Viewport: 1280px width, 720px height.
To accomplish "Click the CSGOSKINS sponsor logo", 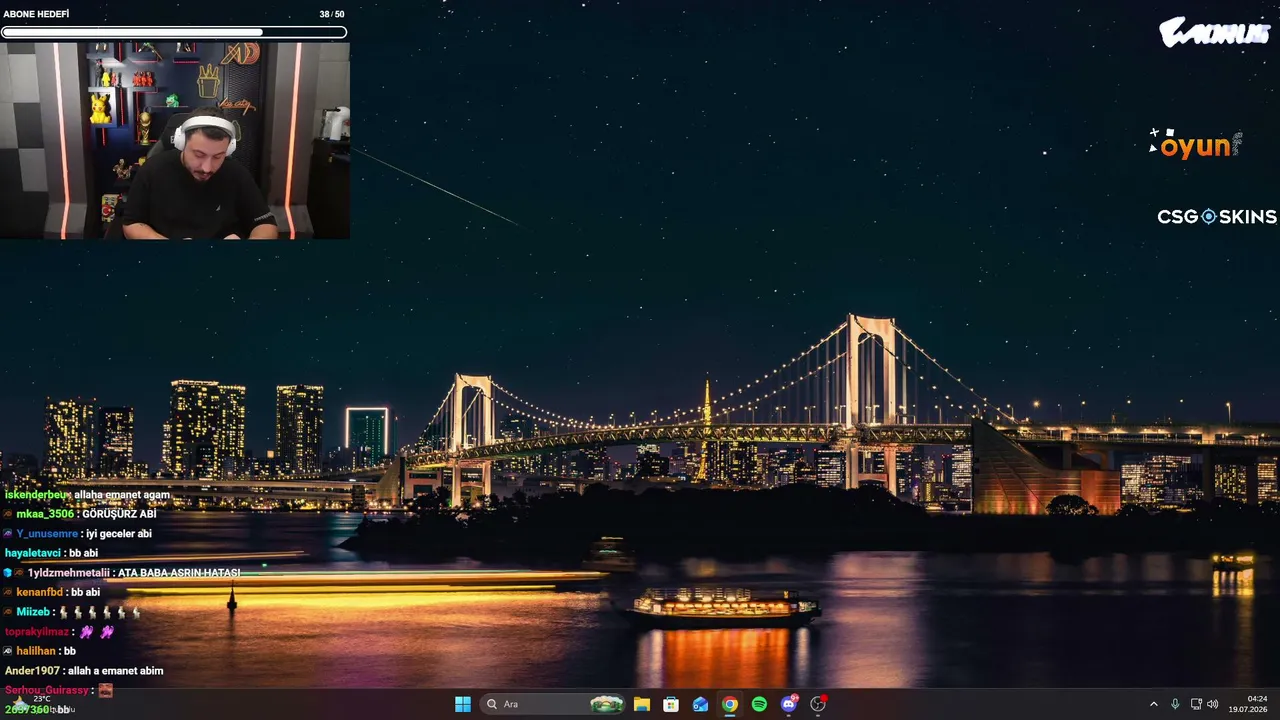I will click(x=1217, y=217).
